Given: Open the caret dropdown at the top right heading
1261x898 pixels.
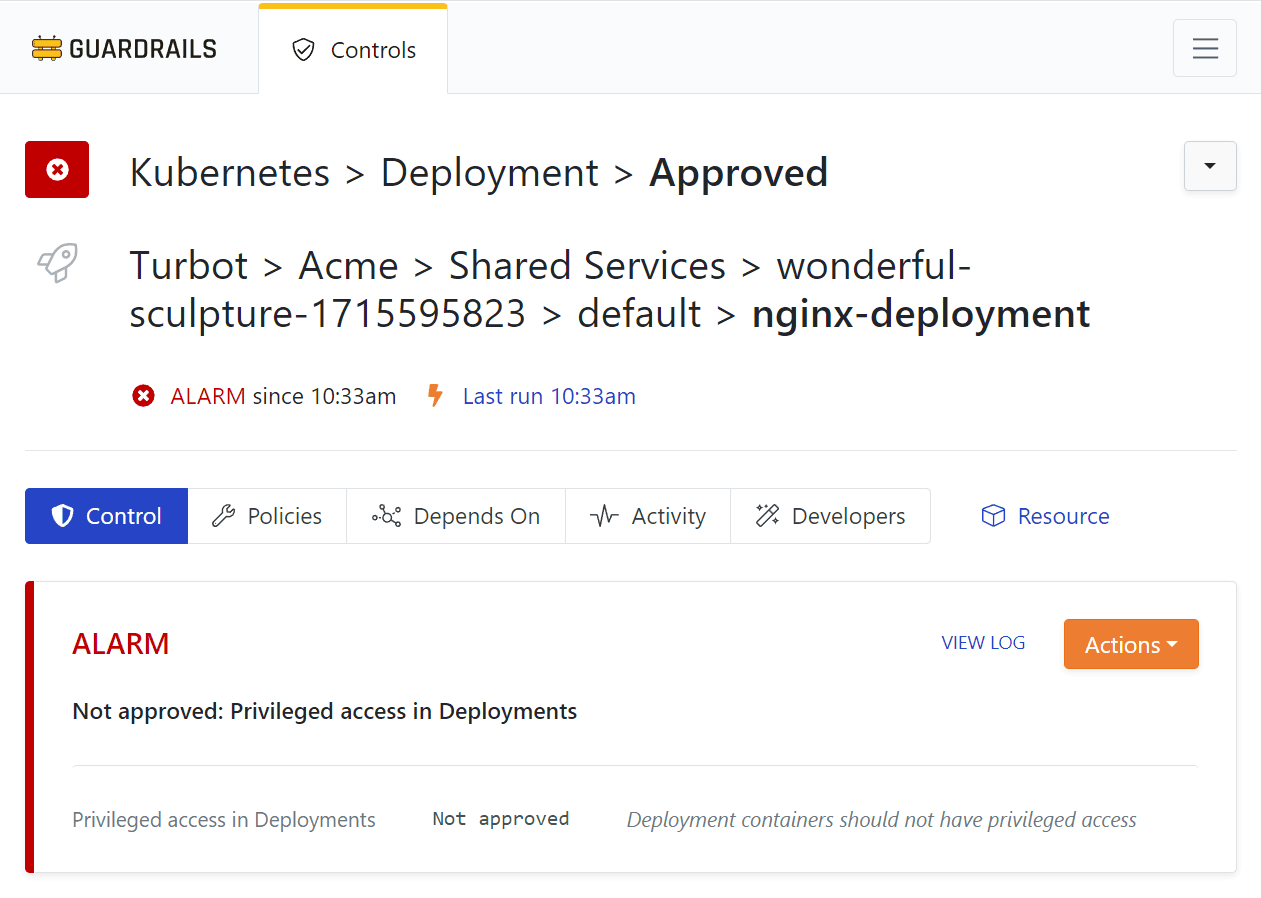Looking at the screenshot, I should pos(1209,166).
